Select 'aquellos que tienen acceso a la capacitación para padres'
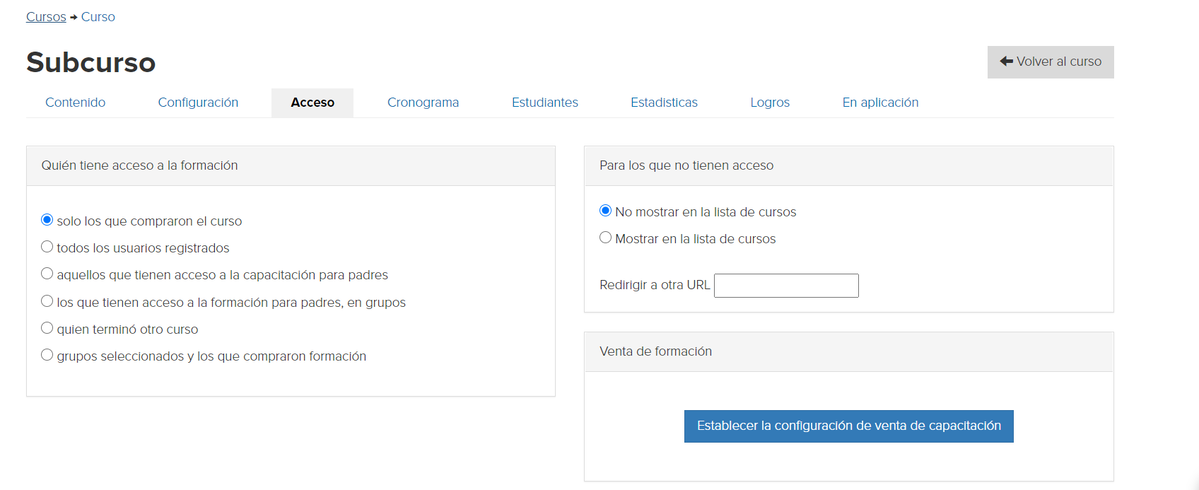The height and width of the screenshot is (490, 1199). [47, 274]
